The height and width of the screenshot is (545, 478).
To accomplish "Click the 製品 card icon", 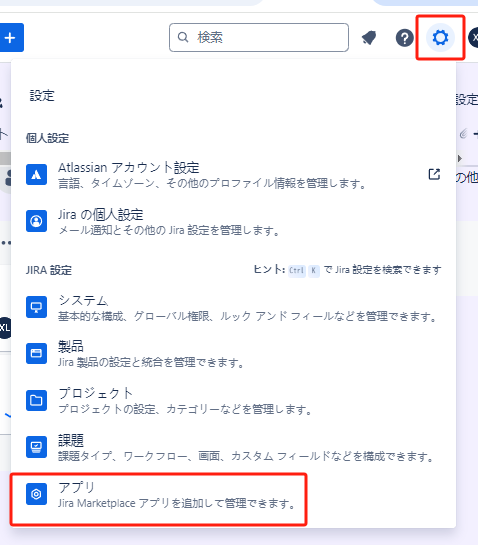I will click(x=37, y=353).
